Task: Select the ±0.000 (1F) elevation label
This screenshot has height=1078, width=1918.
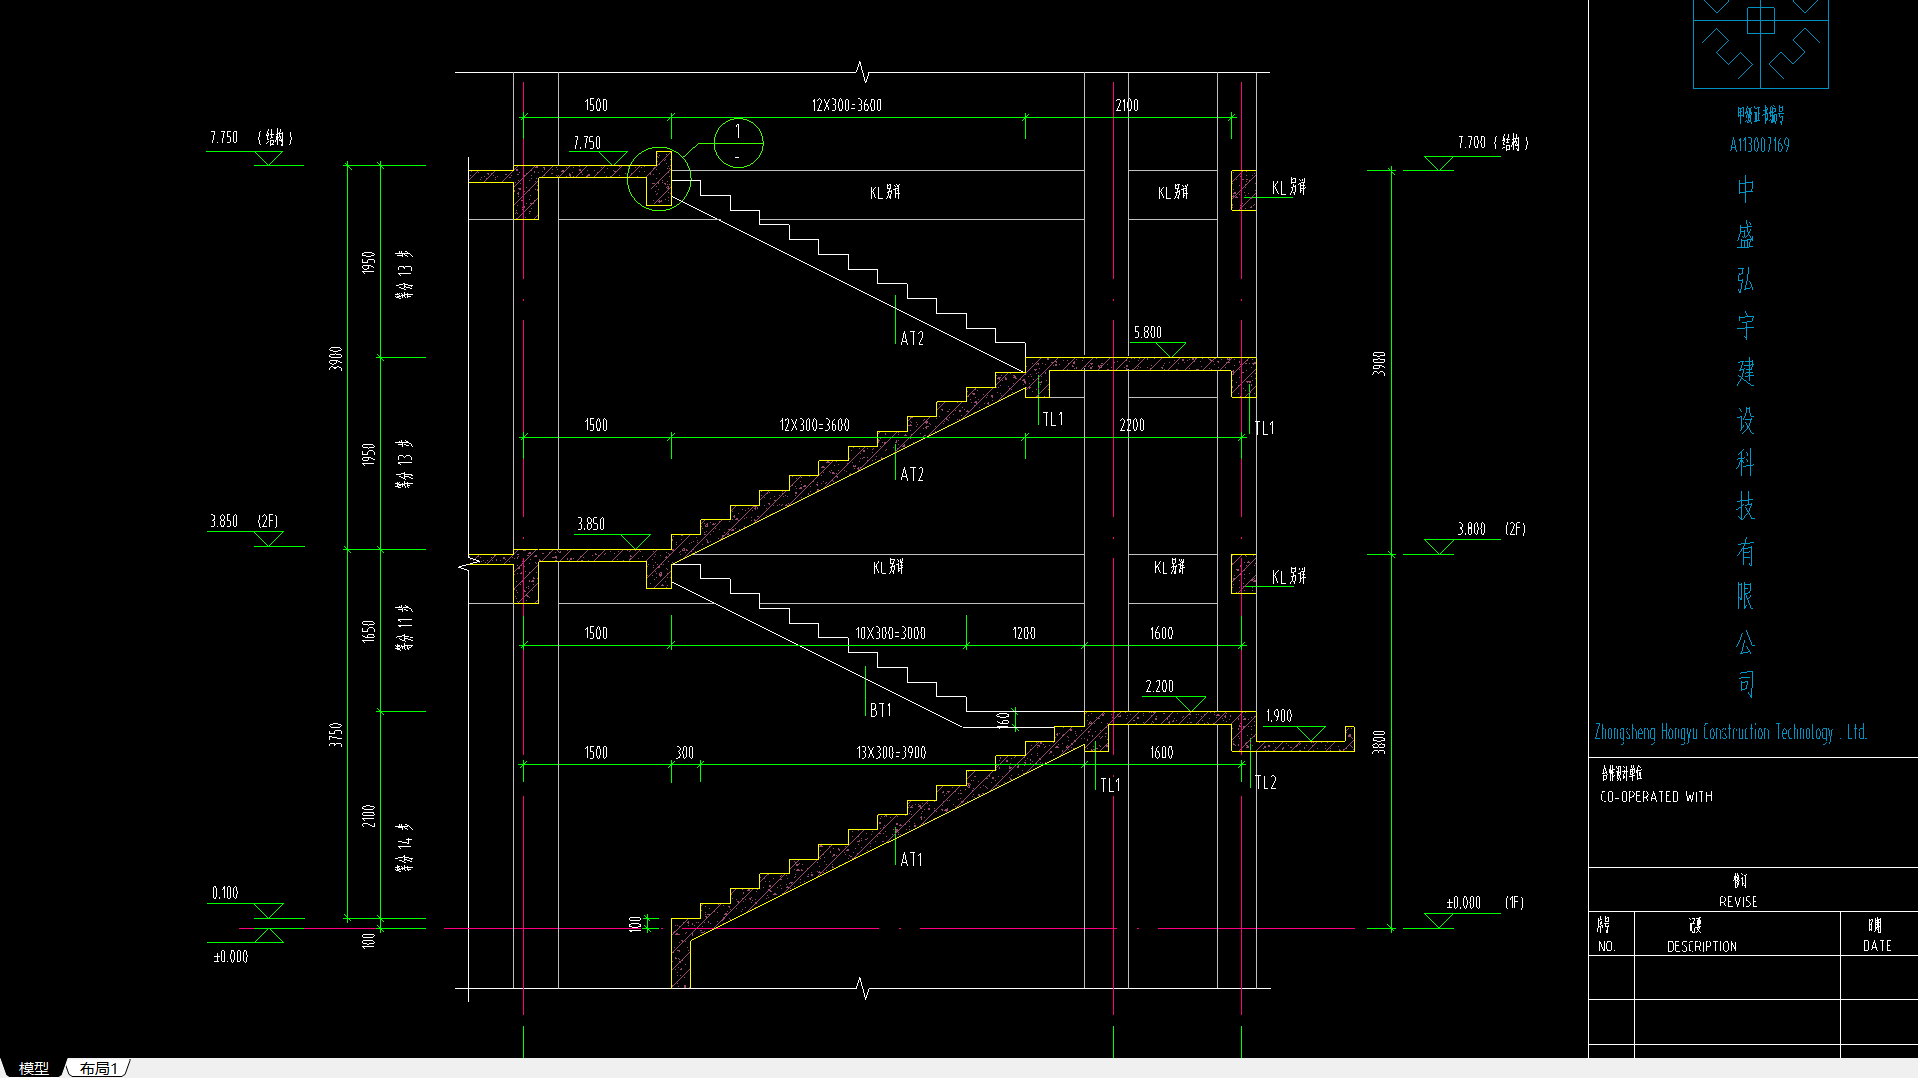Action: pyautogui.click(x=1485, y=903)
